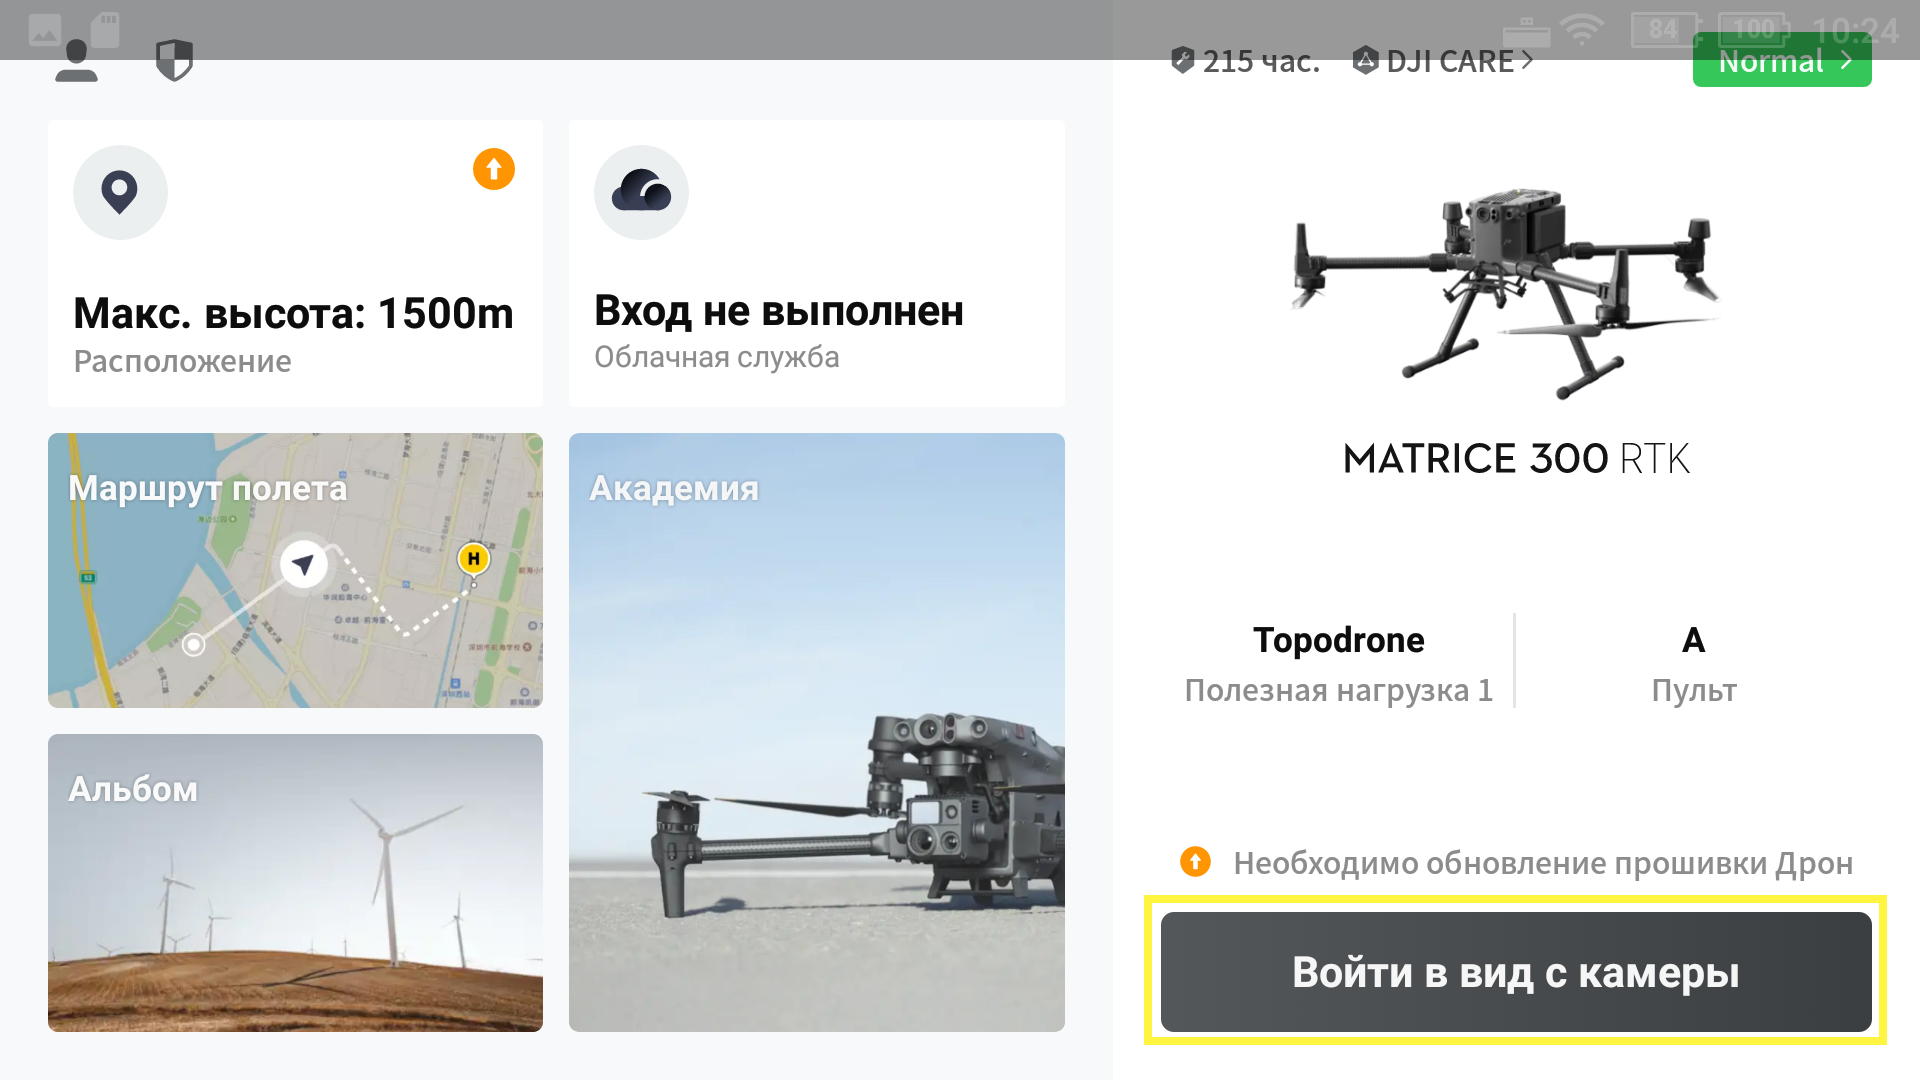Image resolution: width=1920 pixels, height=1080 pixels.
Task: Tap the Matrice 300 RTK drone image
Action: (1507, 292)
